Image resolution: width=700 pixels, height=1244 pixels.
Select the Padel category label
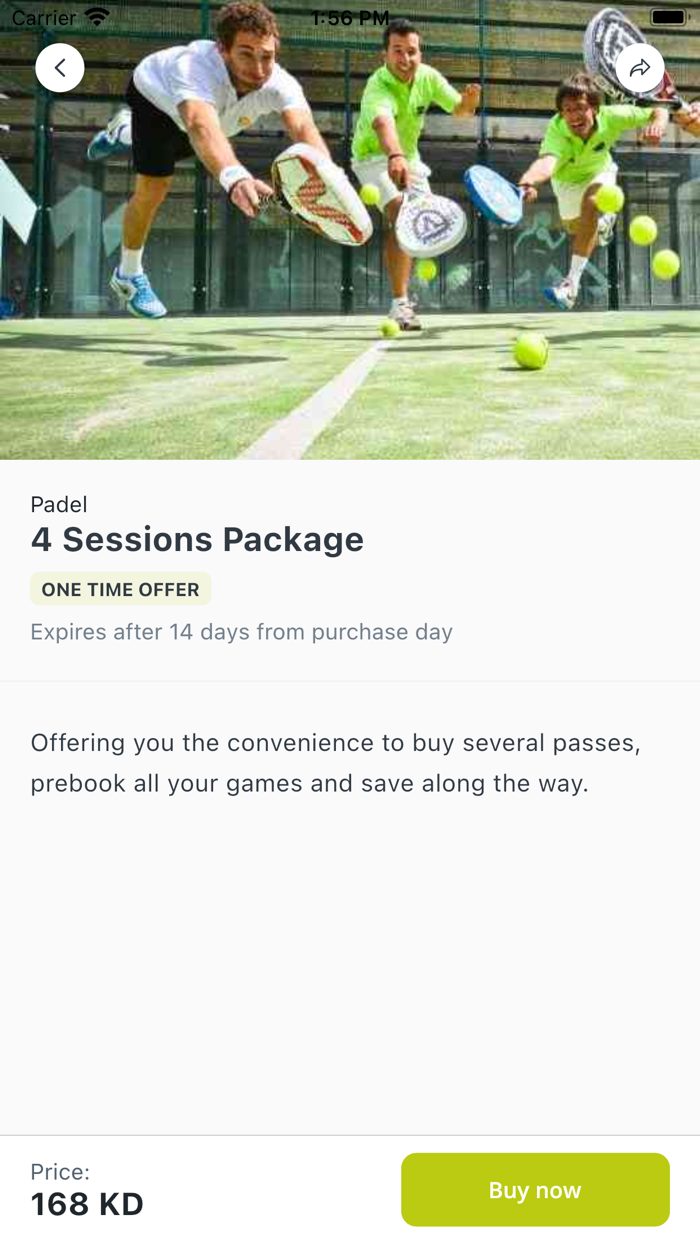point(59,504)
